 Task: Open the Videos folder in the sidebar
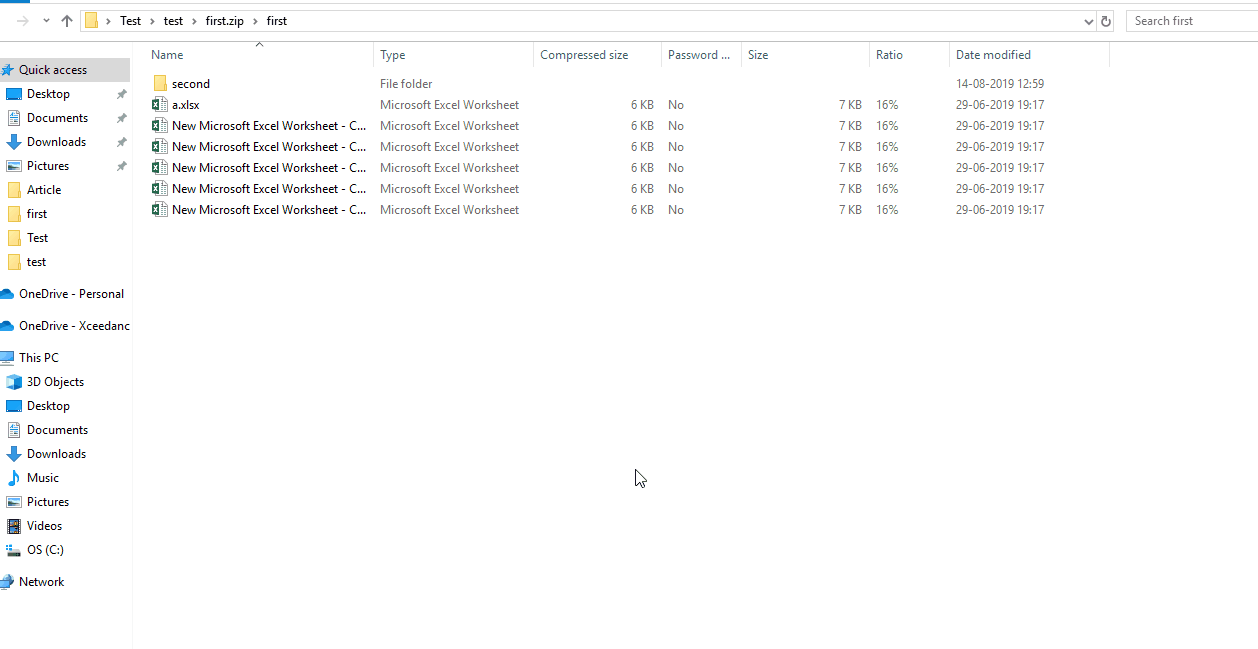coord(43,525)
